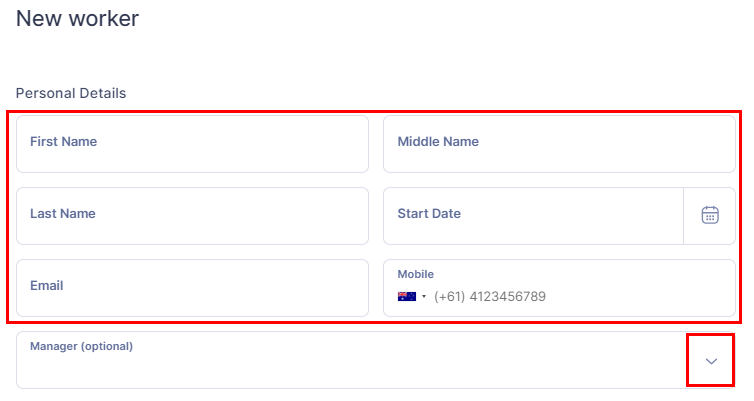Click the Start Date placeholder text
Image resolution: width=754 pixels, height=401 pixels.
tap(429, 213)
